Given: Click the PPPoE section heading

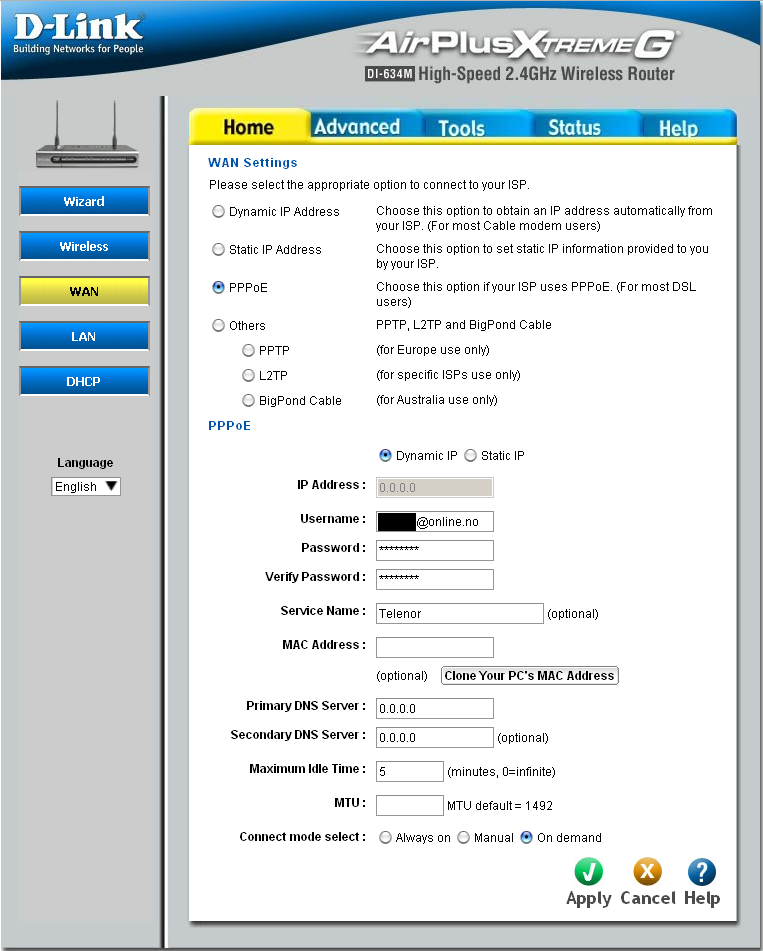Looking at the screenshot, I should pyautogui.click(x=229, y=426).
